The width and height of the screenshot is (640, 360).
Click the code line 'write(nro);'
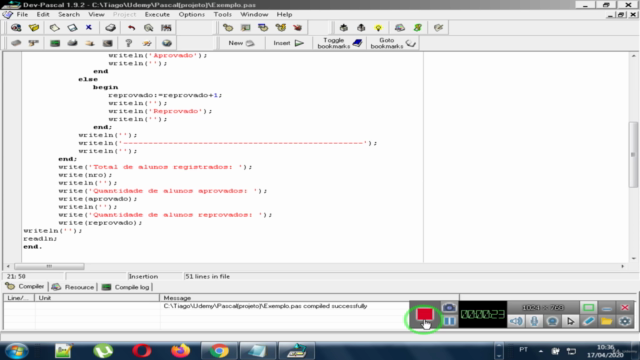[x=85, y=175]
